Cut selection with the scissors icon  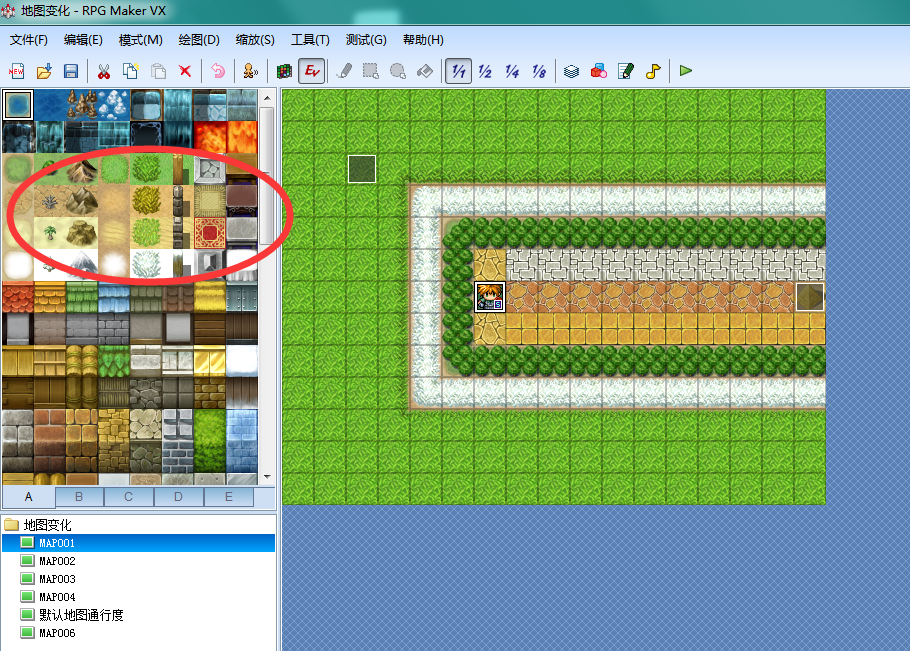104,71
